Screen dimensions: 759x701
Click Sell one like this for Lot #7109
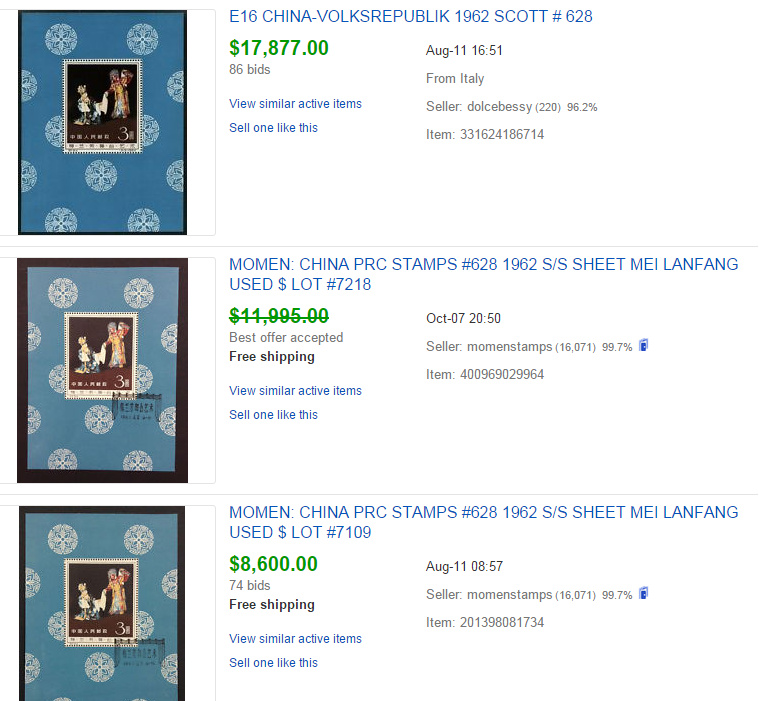(x=273, y=663)
